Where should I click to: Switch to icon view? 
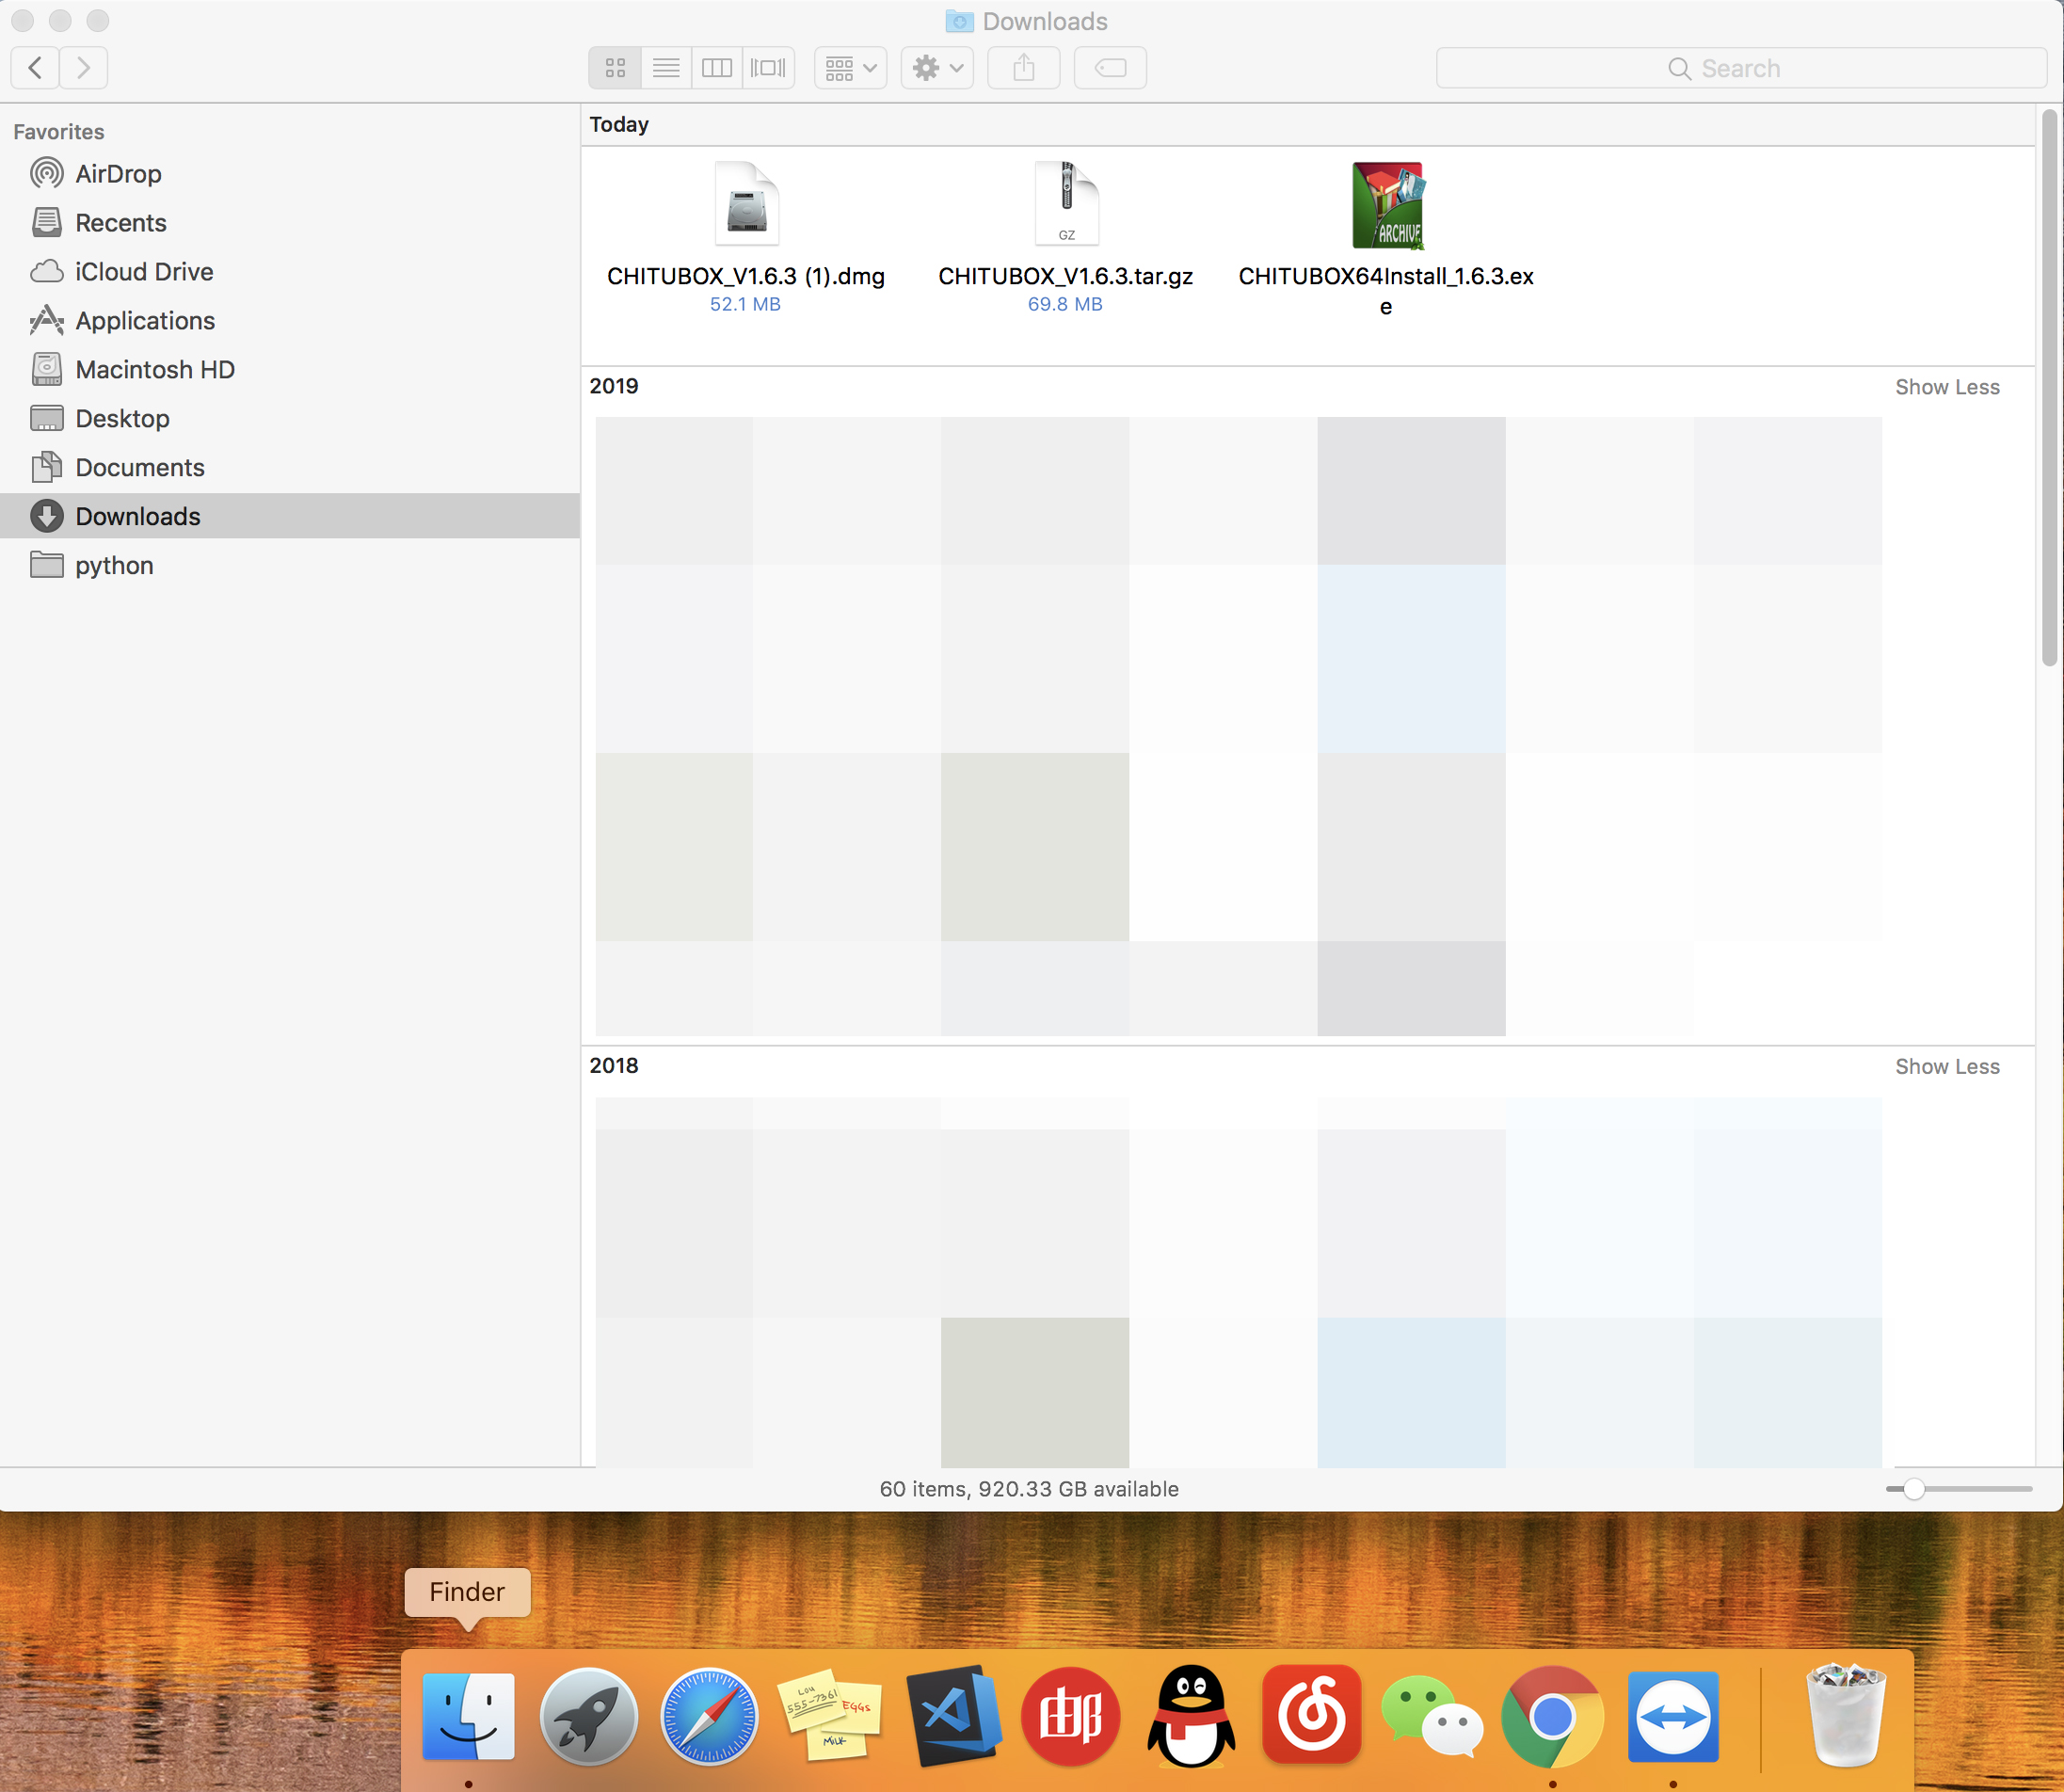pyautogui.click(x=615, y=68)
